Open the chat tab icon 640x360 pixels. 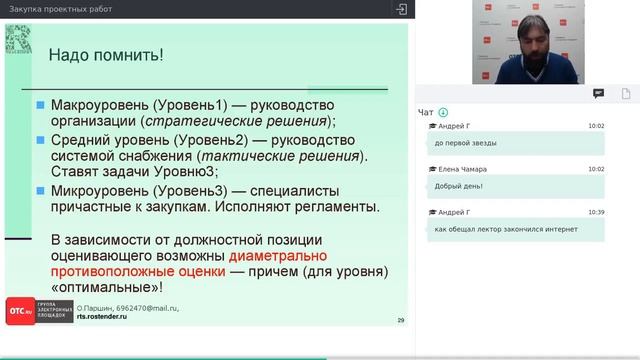pos(598,93)
